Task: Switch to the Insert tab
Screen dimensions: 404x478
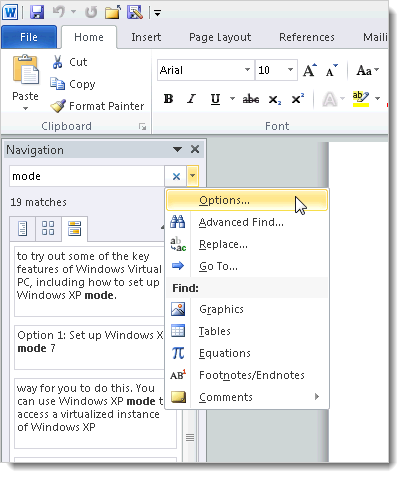Action: [146, 37]
